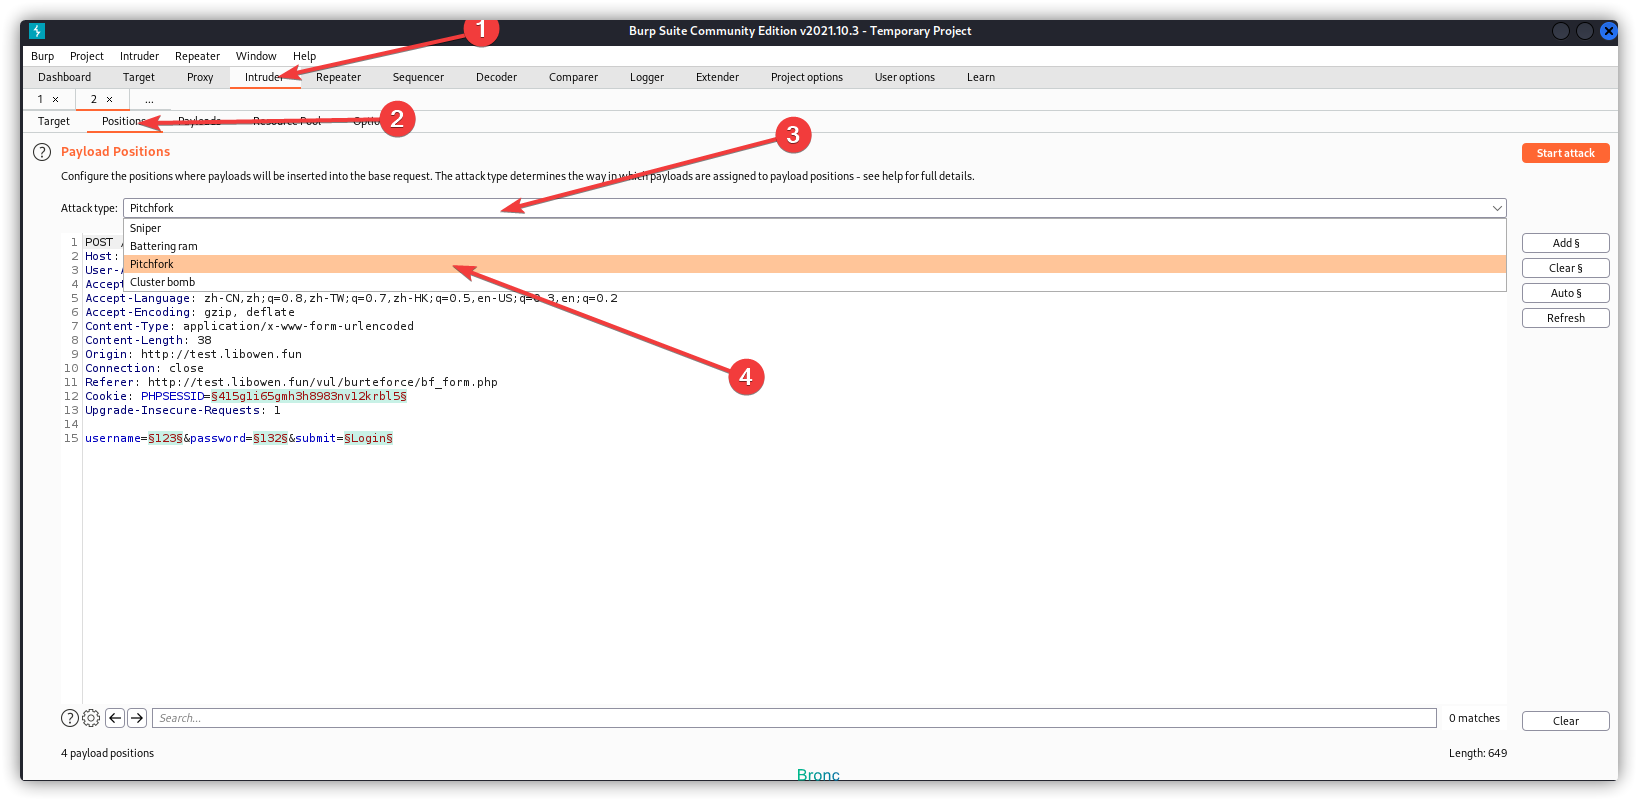Open the Help menu

pos(304,56)
